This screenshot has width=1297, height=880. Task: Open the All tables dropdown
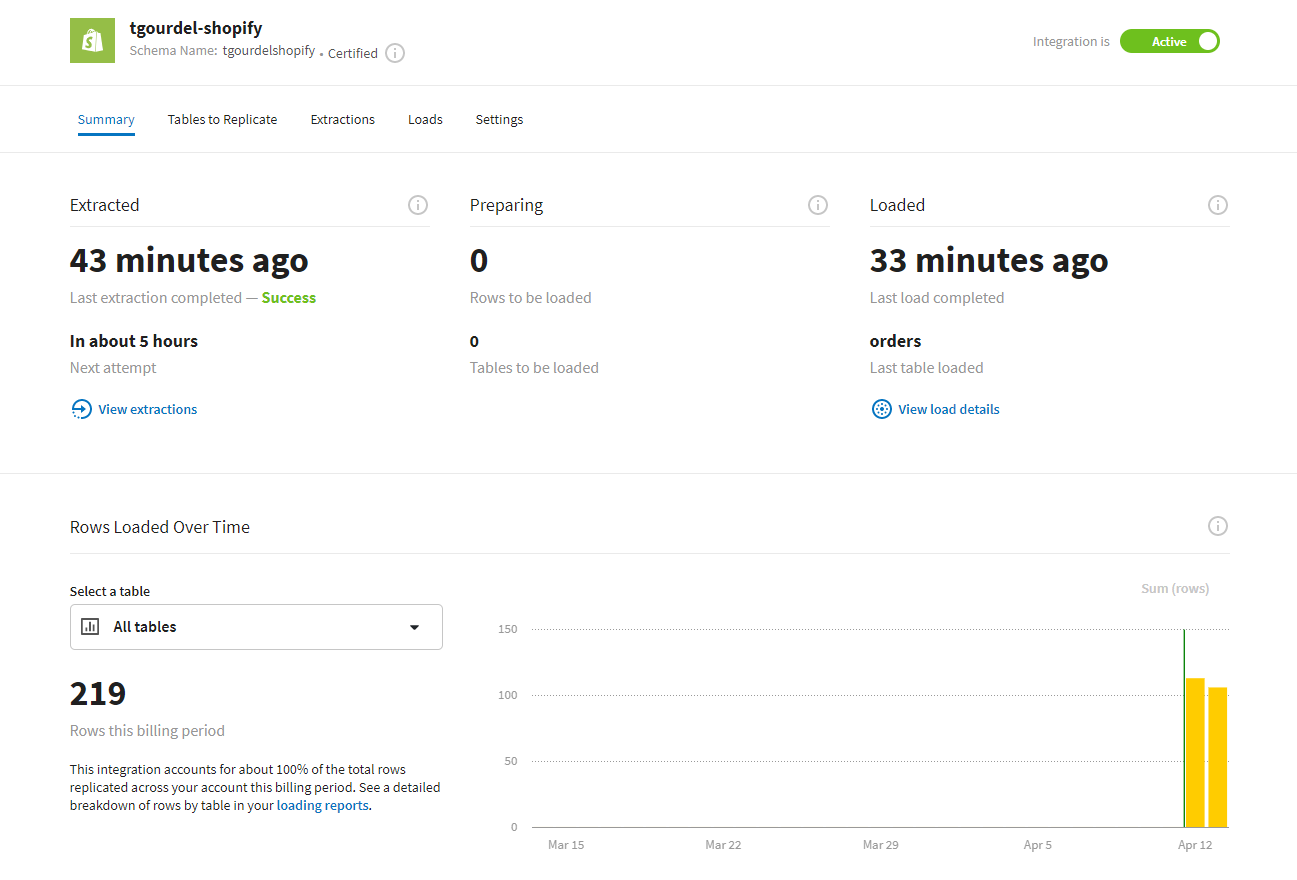tap(256, 627)
